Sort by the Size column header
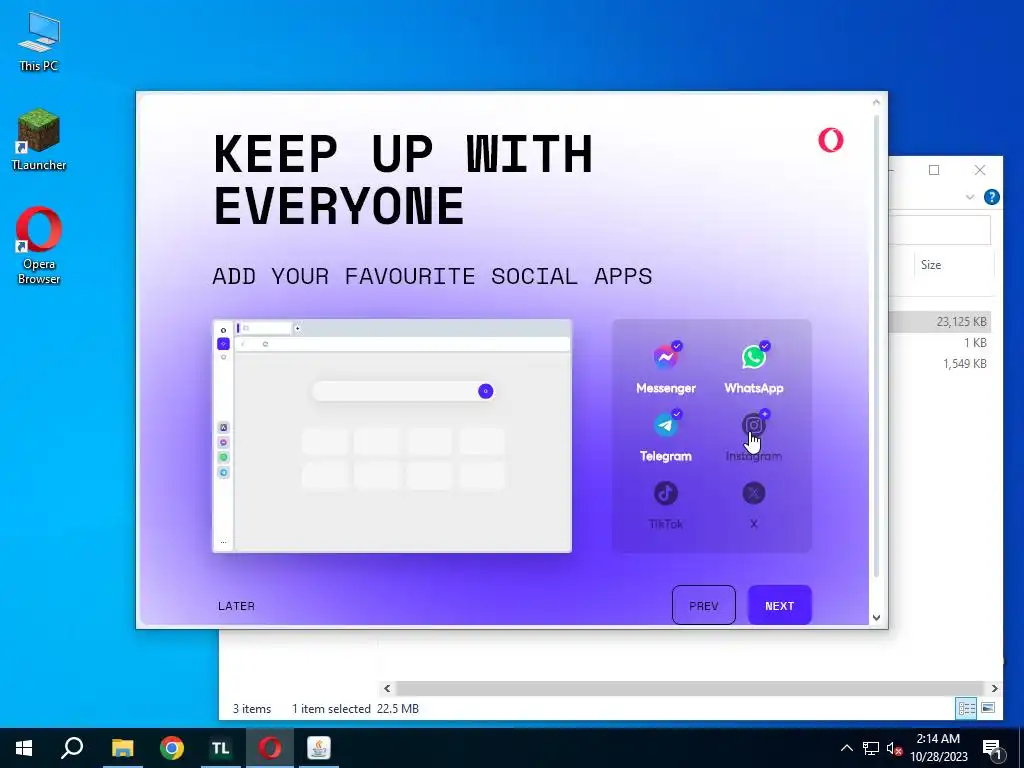This screenshot has height=768, width=1024. [931, 264]
